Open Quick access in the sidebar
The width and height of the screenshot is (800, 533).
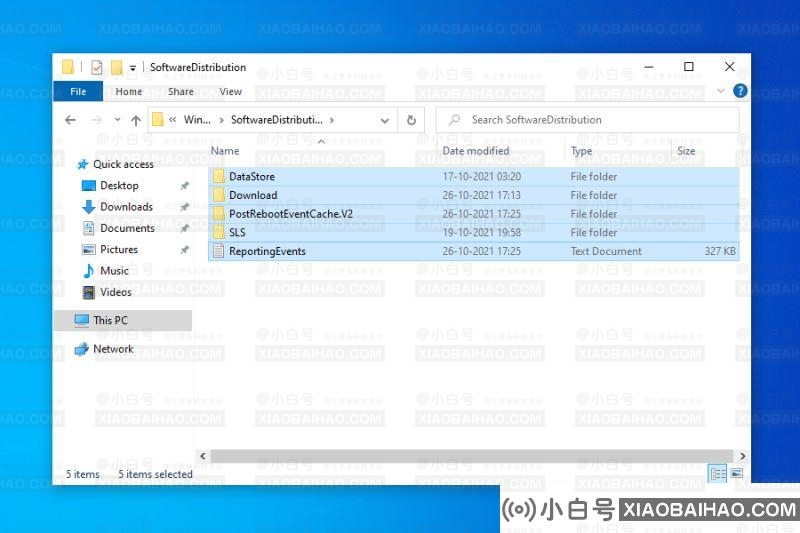click(x=123, y=164)
